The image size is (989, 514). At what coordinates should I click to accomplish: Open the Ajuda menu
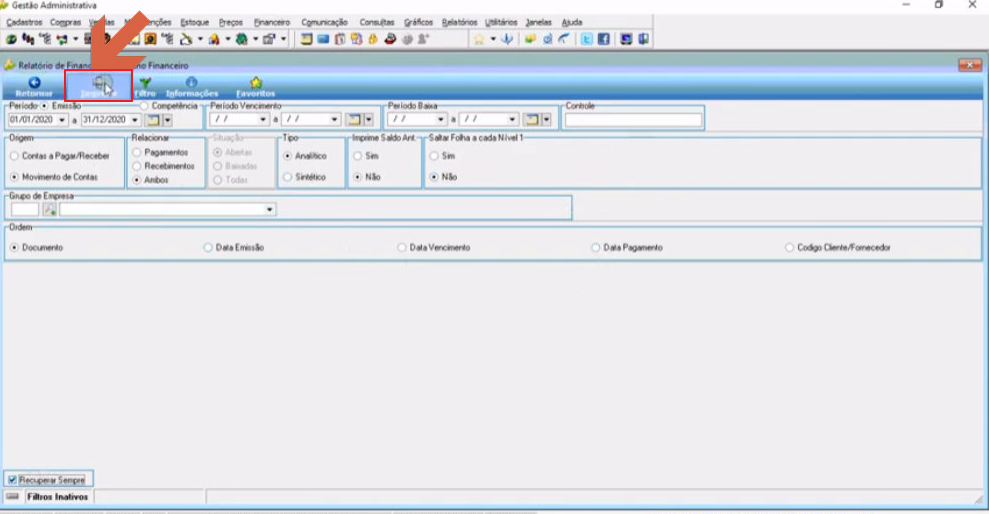(571, 22)
